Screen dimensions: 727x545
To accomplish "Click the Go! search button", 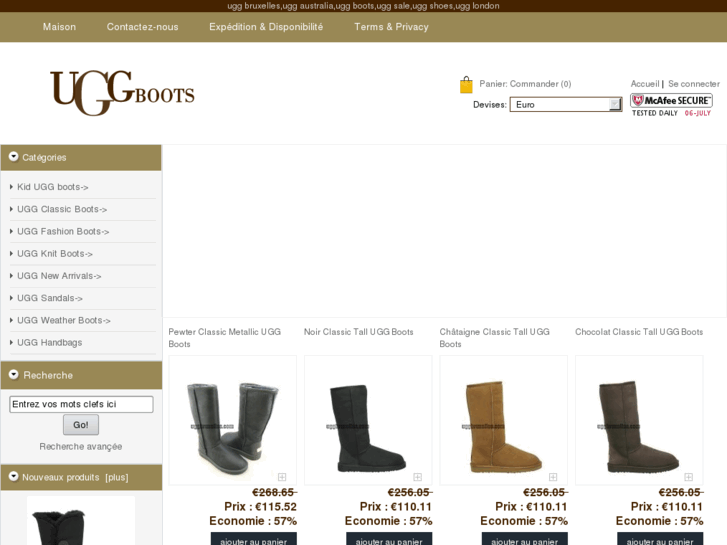I will coord(81,424).
